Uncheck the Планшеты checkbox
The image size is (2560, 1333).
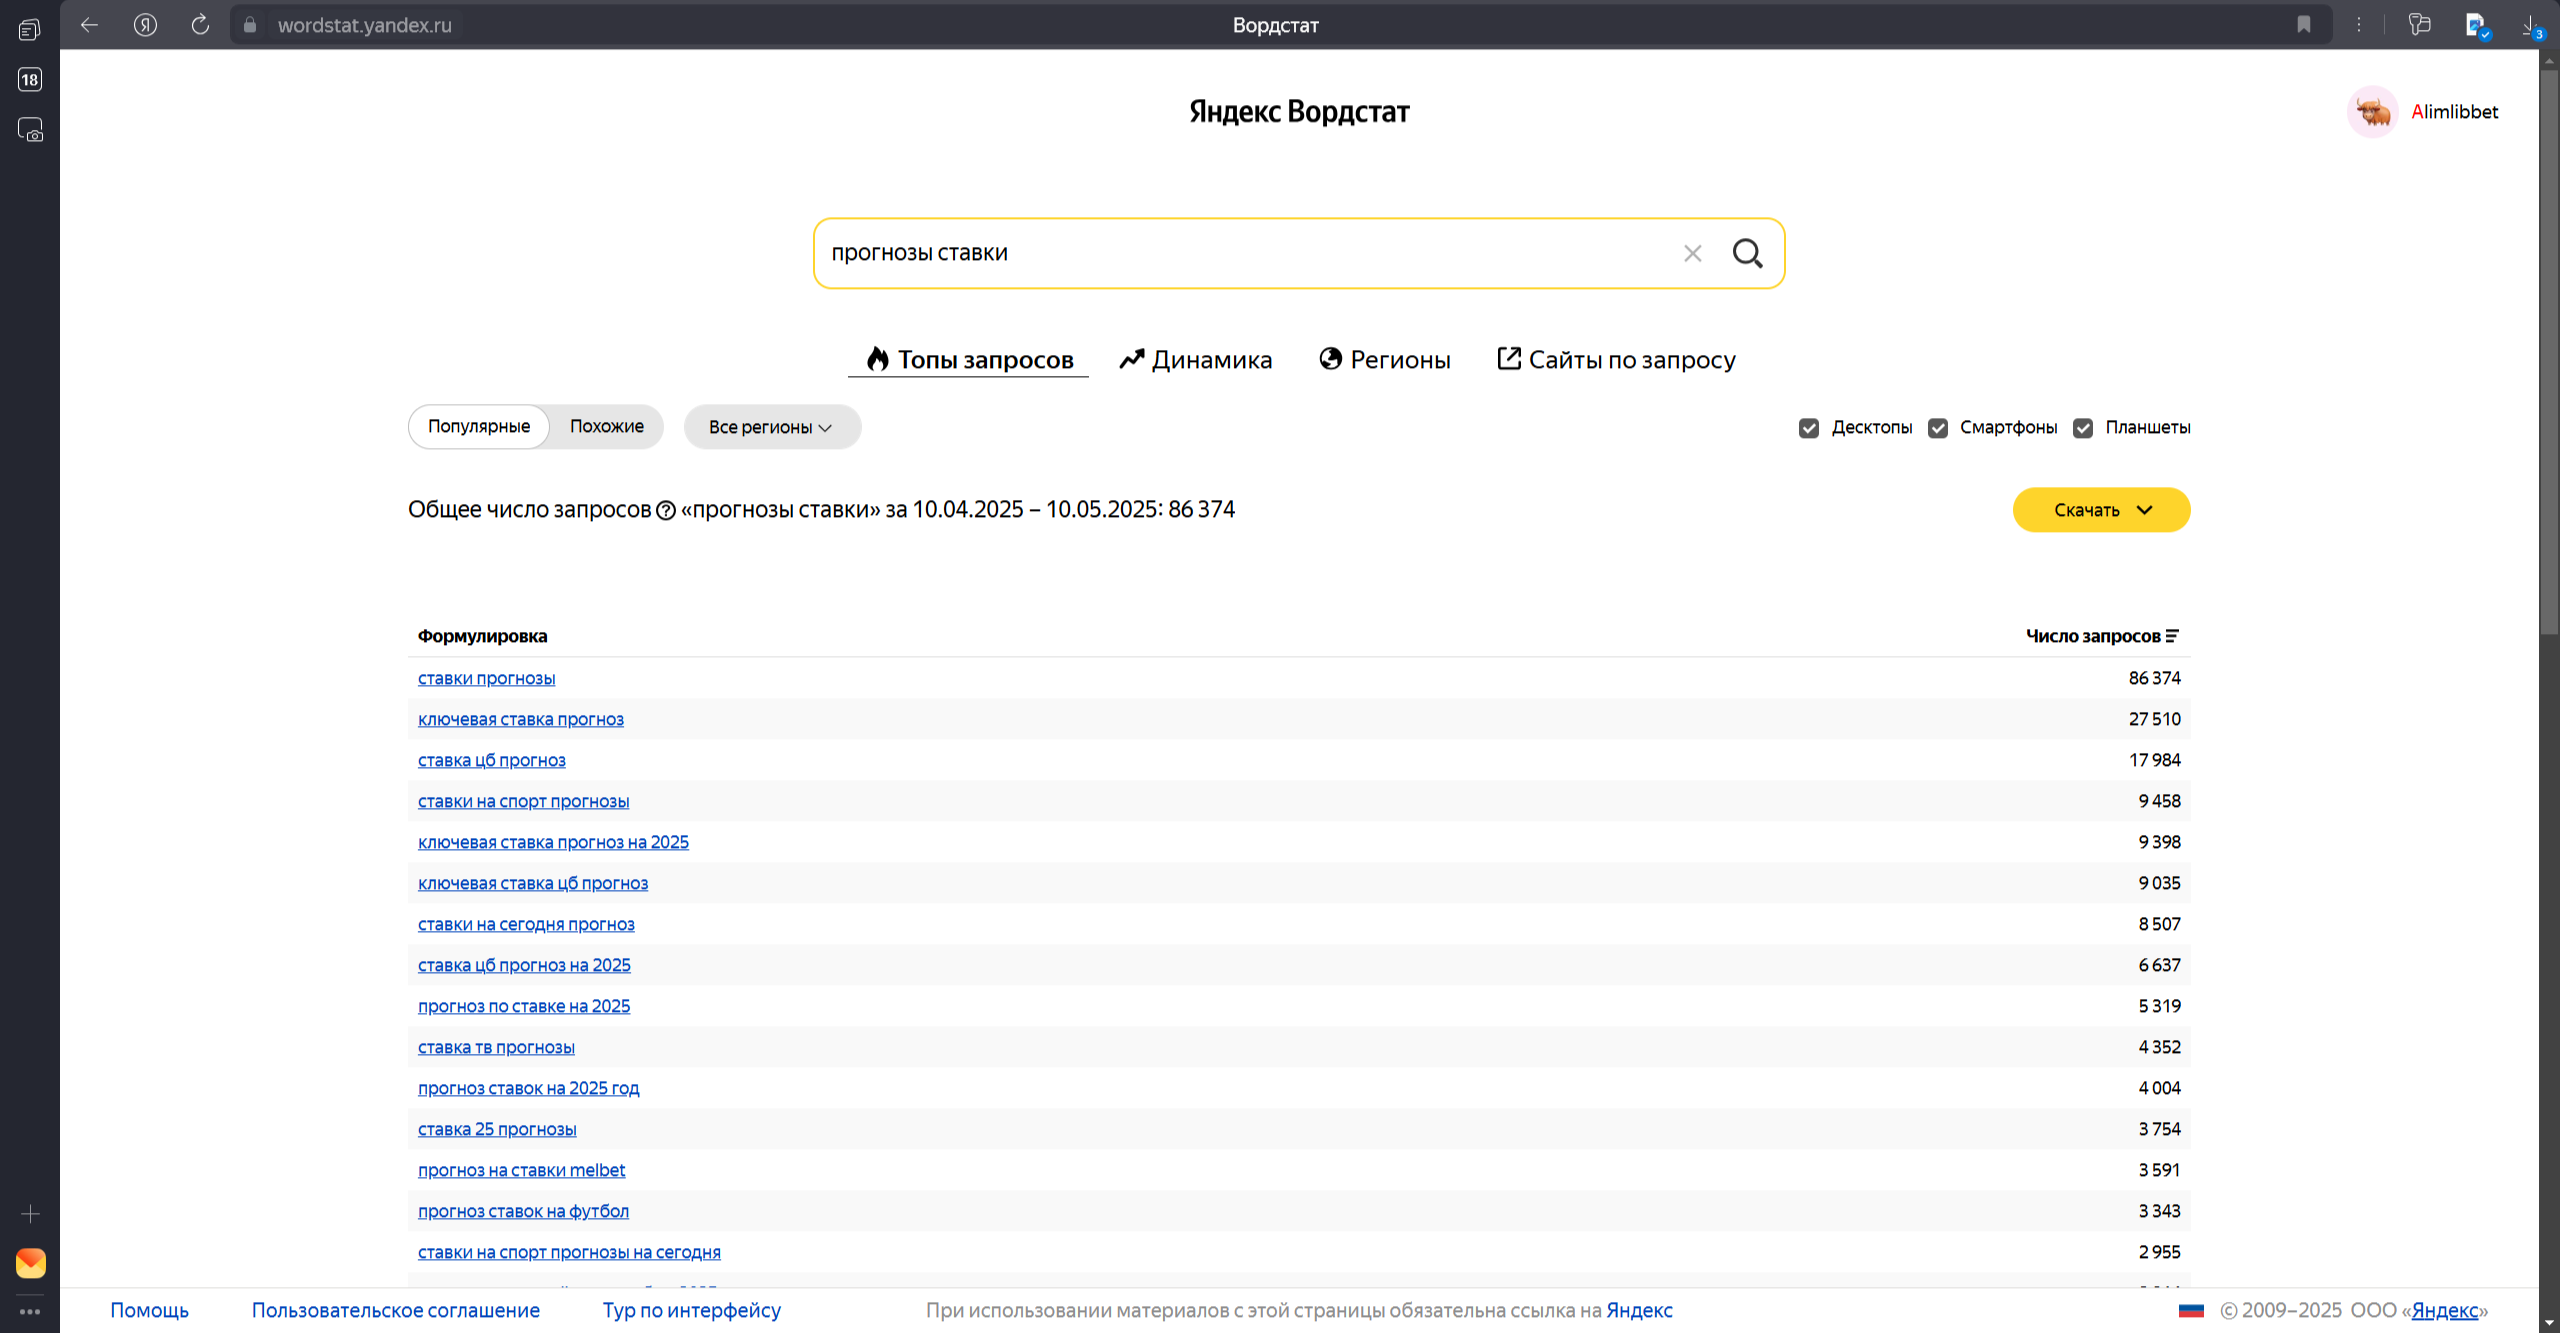pyautogui.click(x=2083, y=428)
